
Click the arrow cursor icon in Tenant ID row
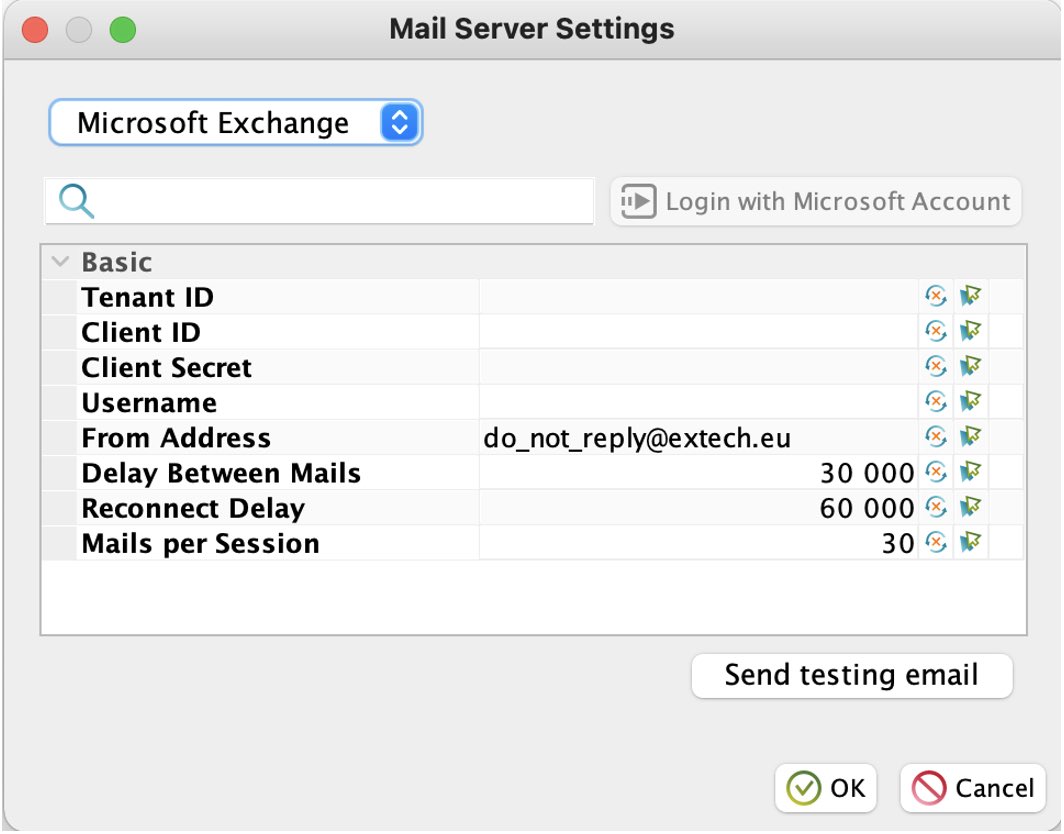pos(970,297)
